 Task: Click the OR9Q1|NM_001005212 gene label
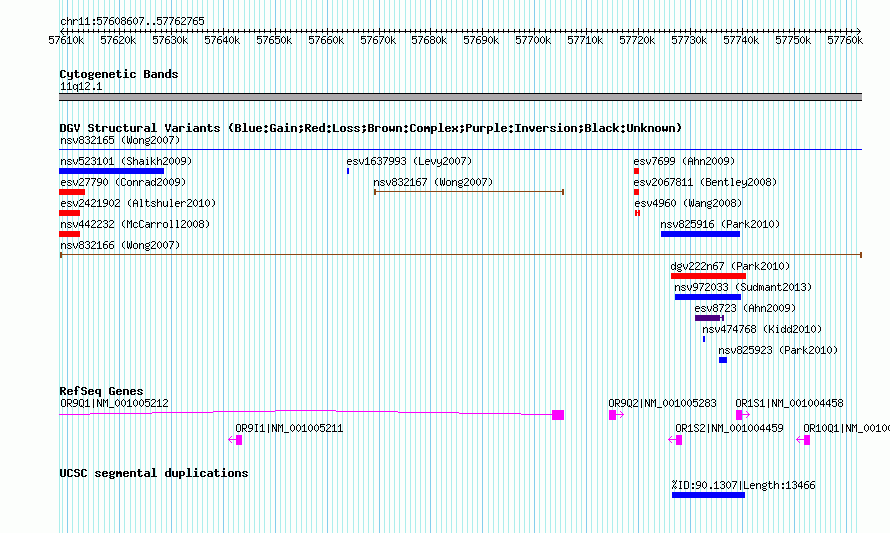point(115,404)
